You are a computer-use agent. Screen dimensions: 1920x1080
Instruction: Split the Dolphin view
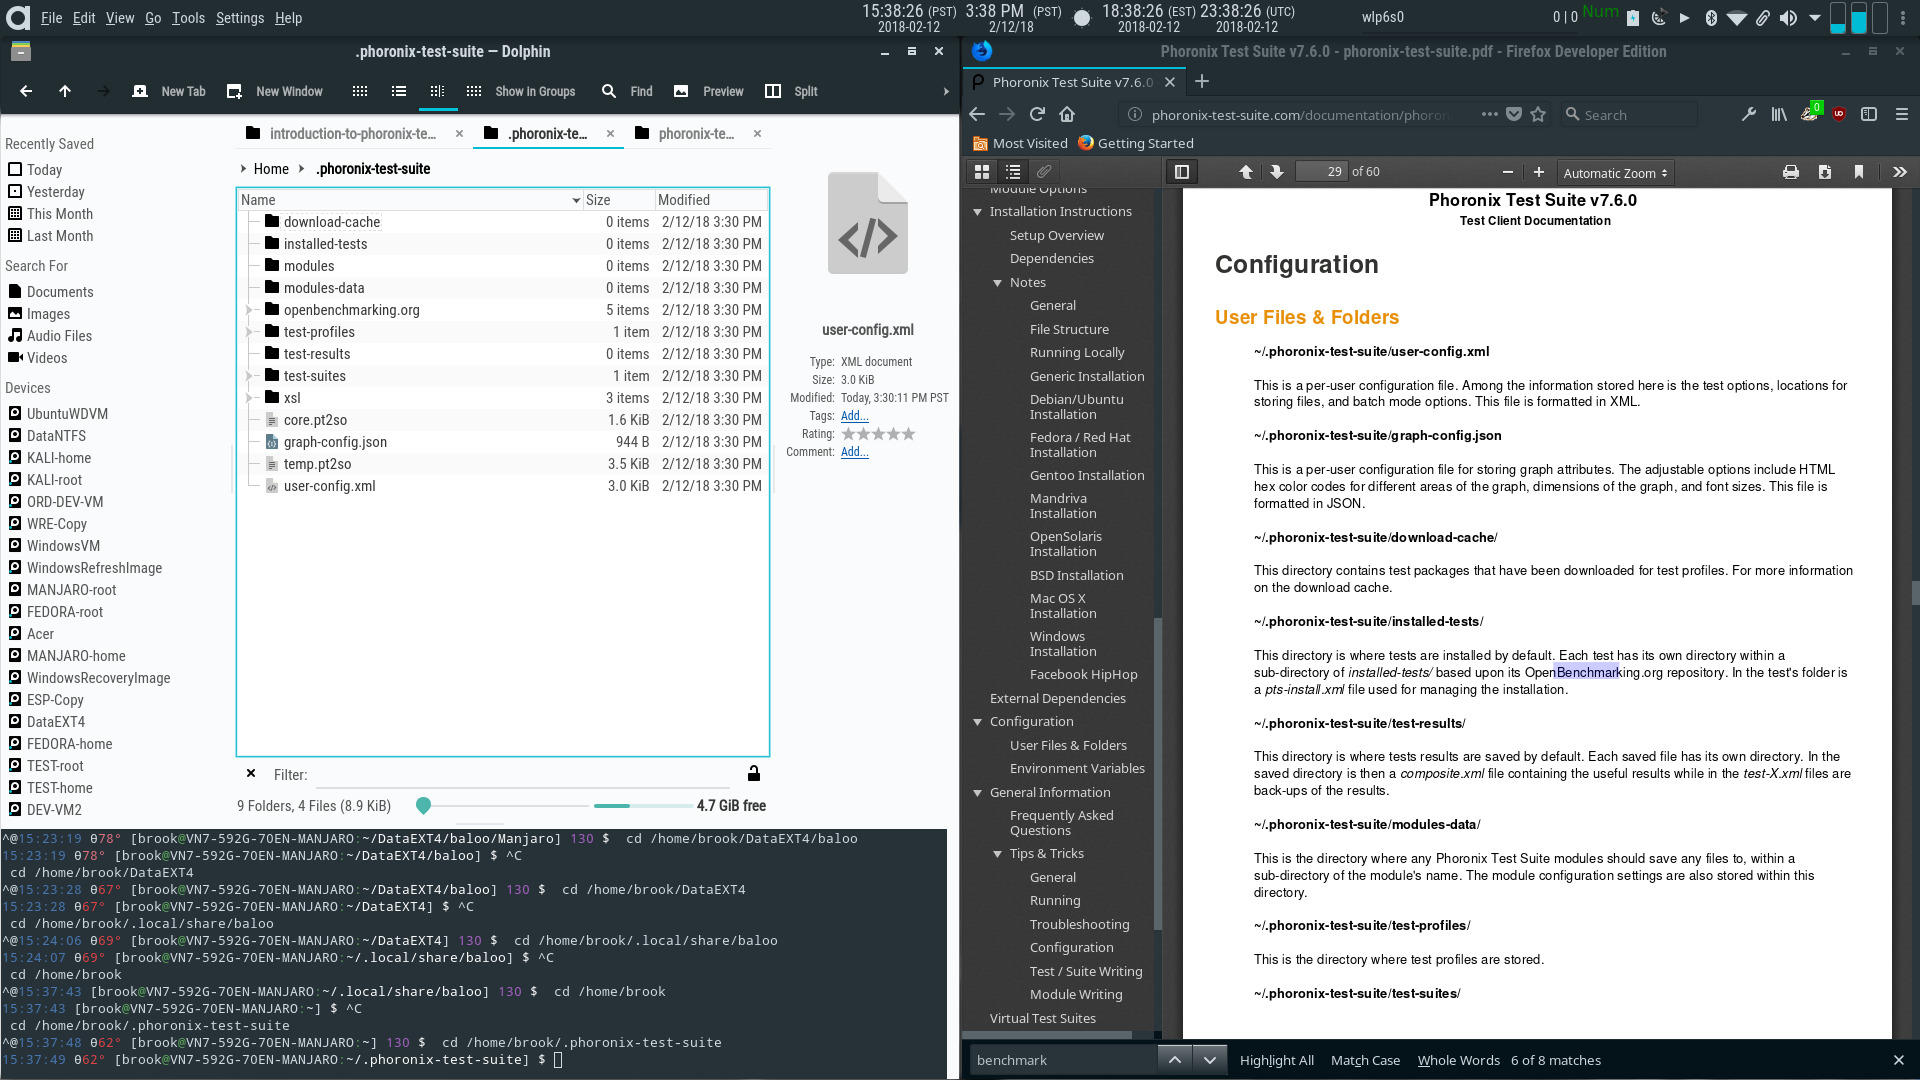791,91
